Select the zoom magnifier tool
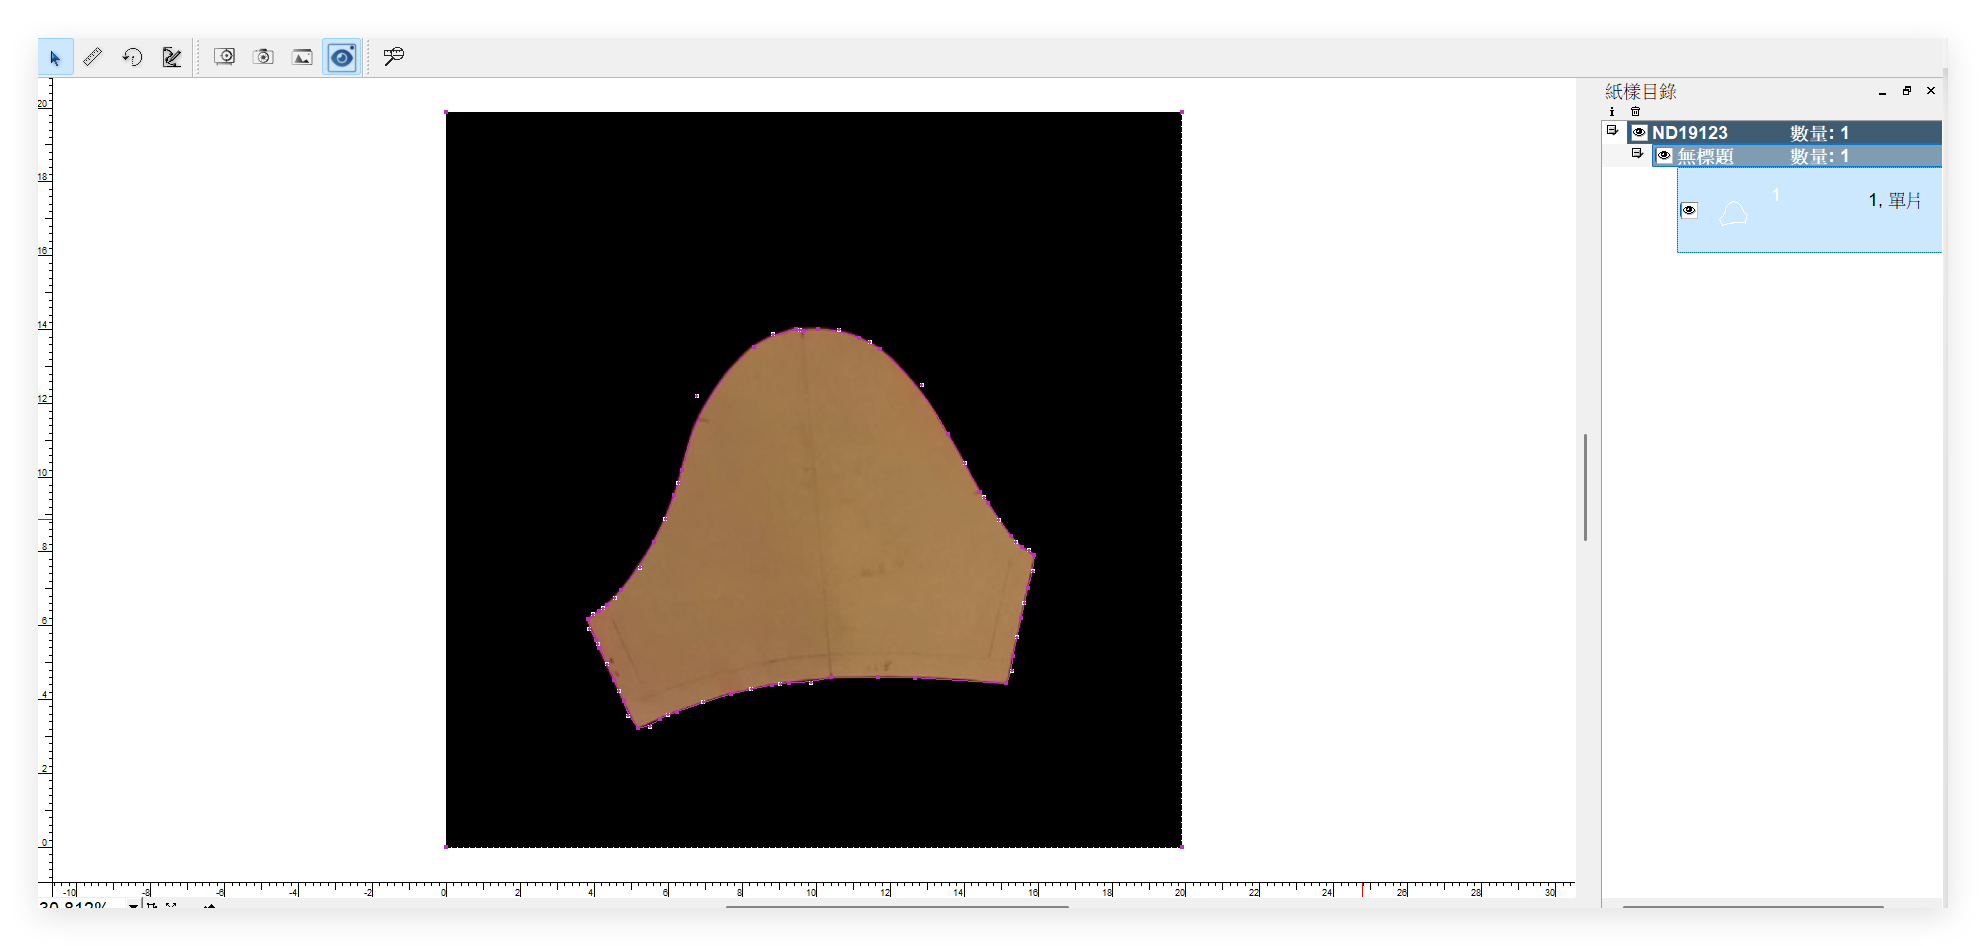The height and width of the screenshot is (946, 1986). coord(392,57)
